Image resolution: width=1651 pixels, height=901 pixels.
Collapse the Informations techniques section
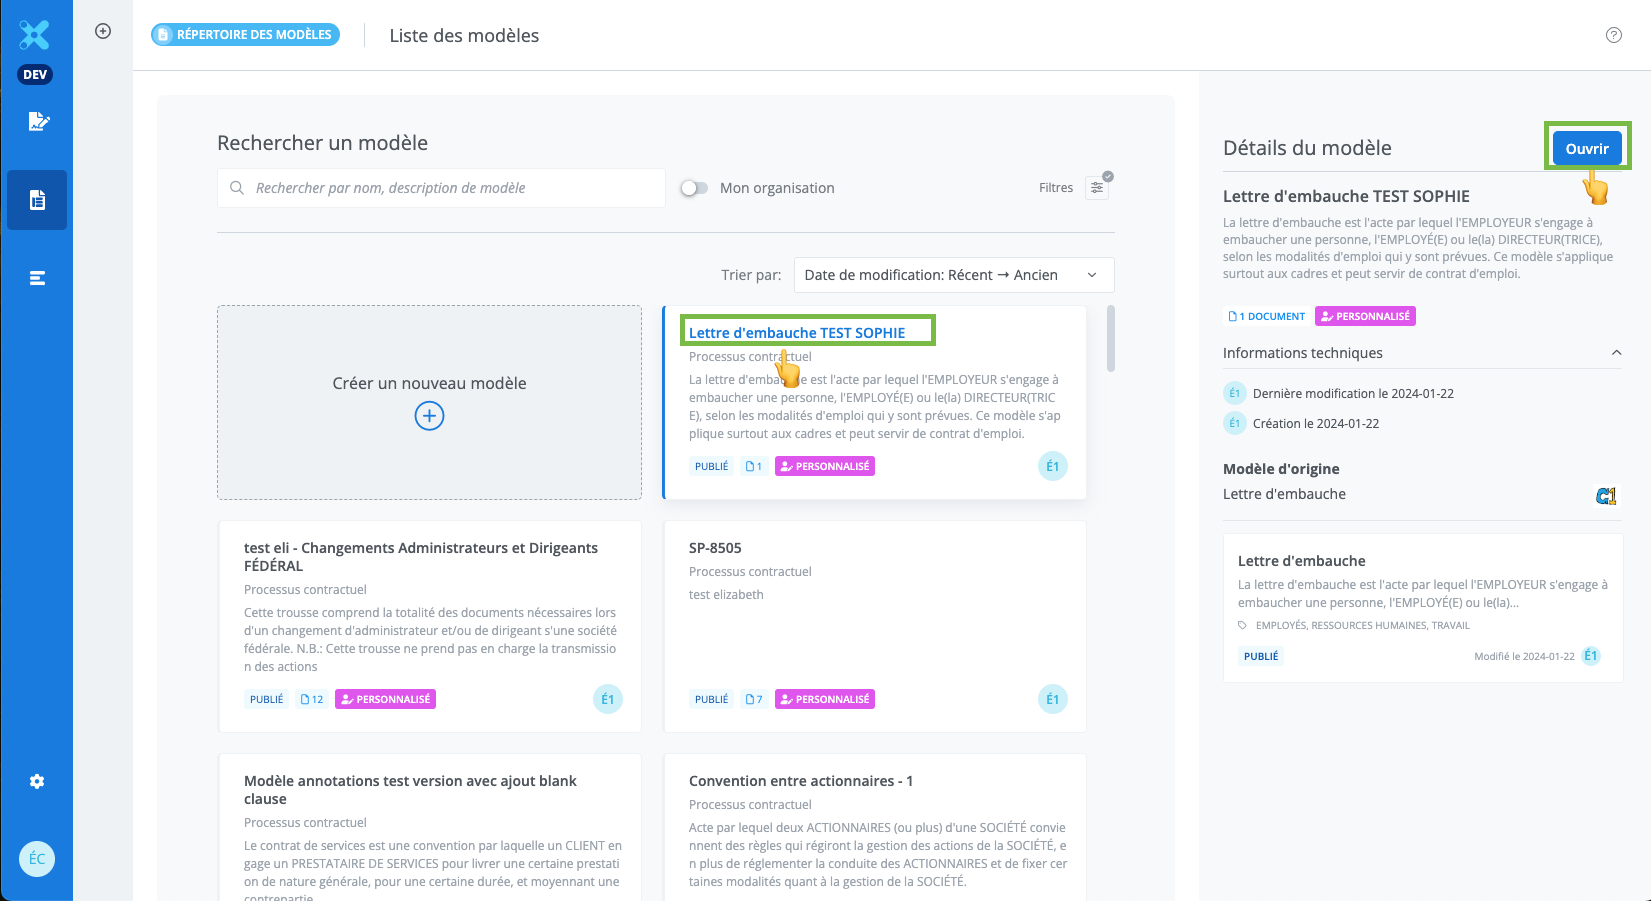[x=1616, y=353]
